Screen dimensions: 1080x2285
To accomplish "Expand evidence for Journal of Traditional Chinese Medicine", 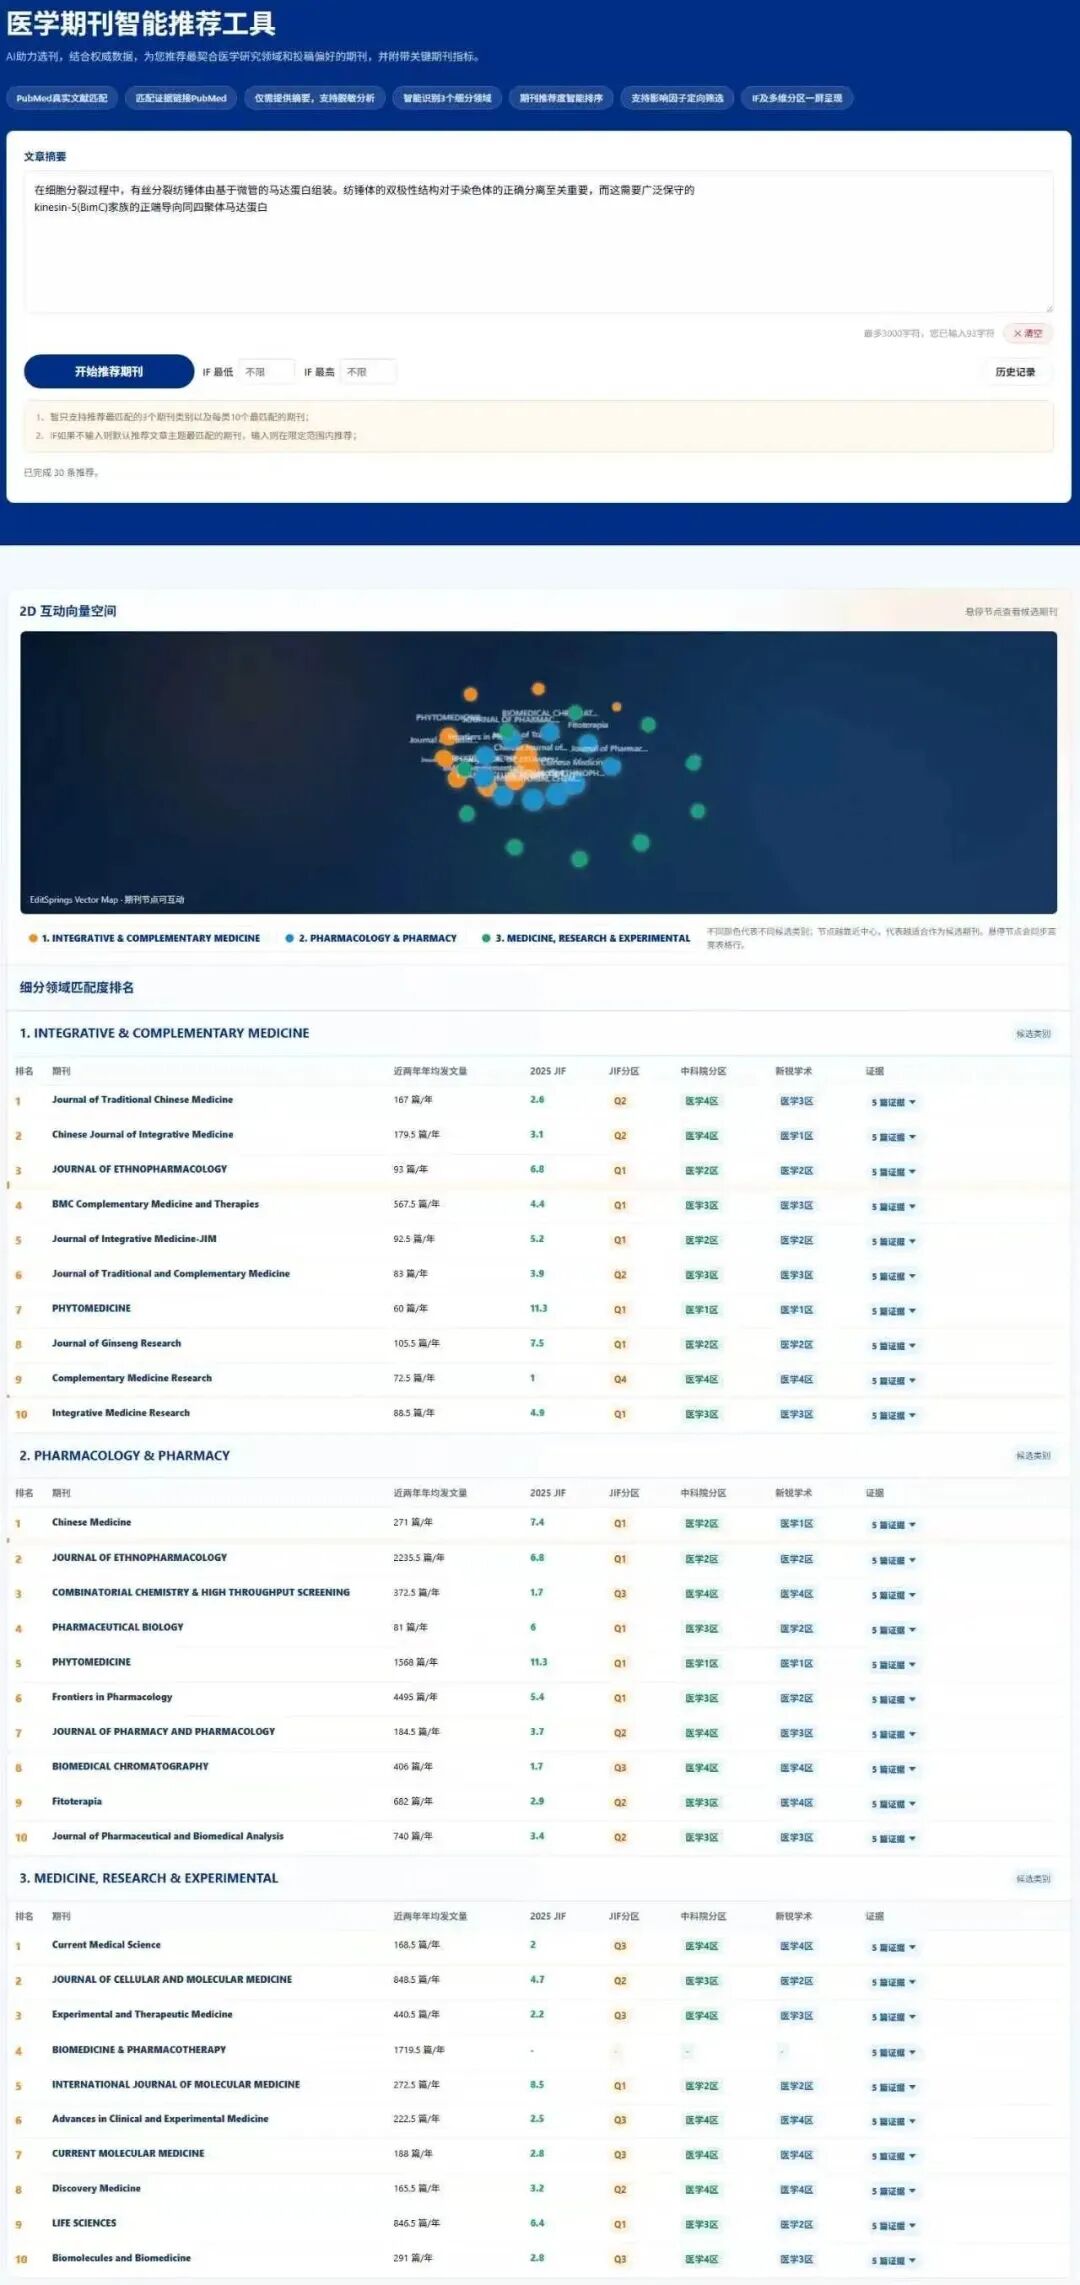I will 893,1102.
